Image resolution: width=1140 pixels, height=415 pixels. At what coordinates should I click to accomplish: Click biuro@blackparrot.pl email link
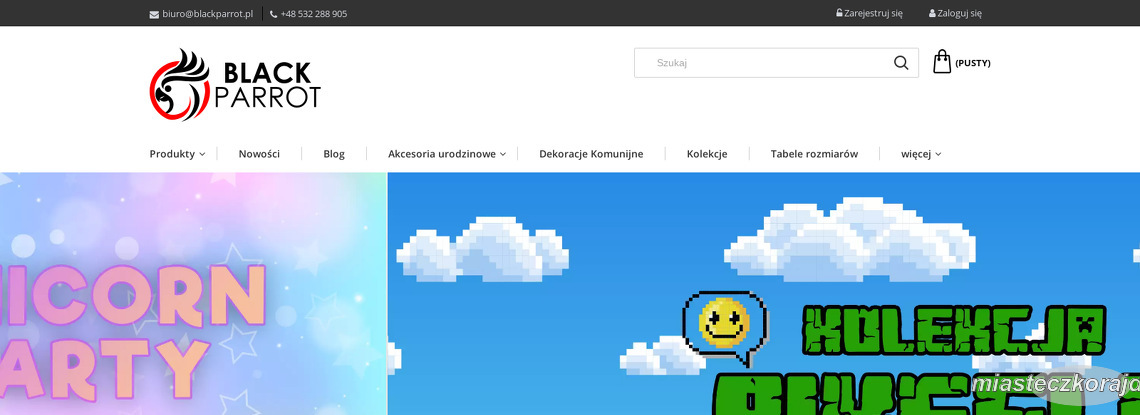[x=208, y=14]
